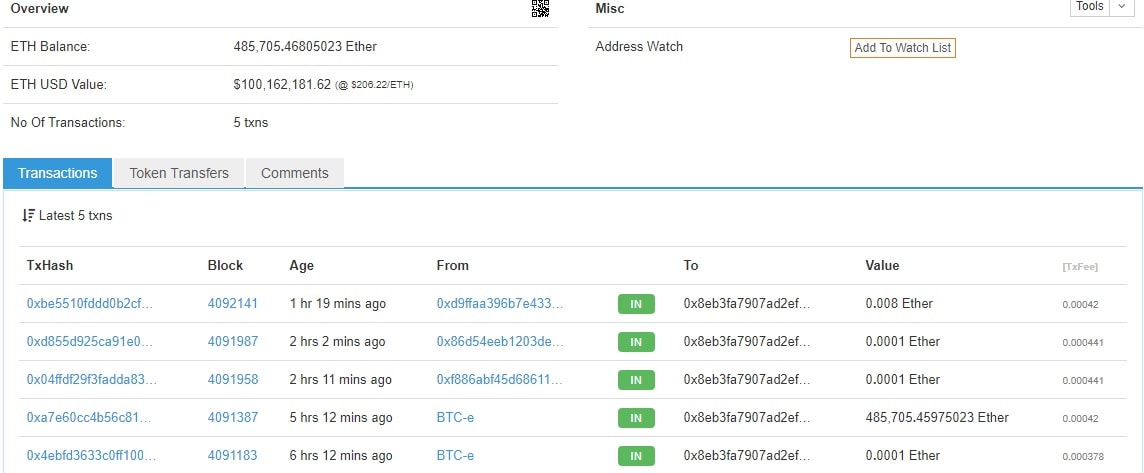Open sender address 0xf886abf45d68611

coord(500,379)
